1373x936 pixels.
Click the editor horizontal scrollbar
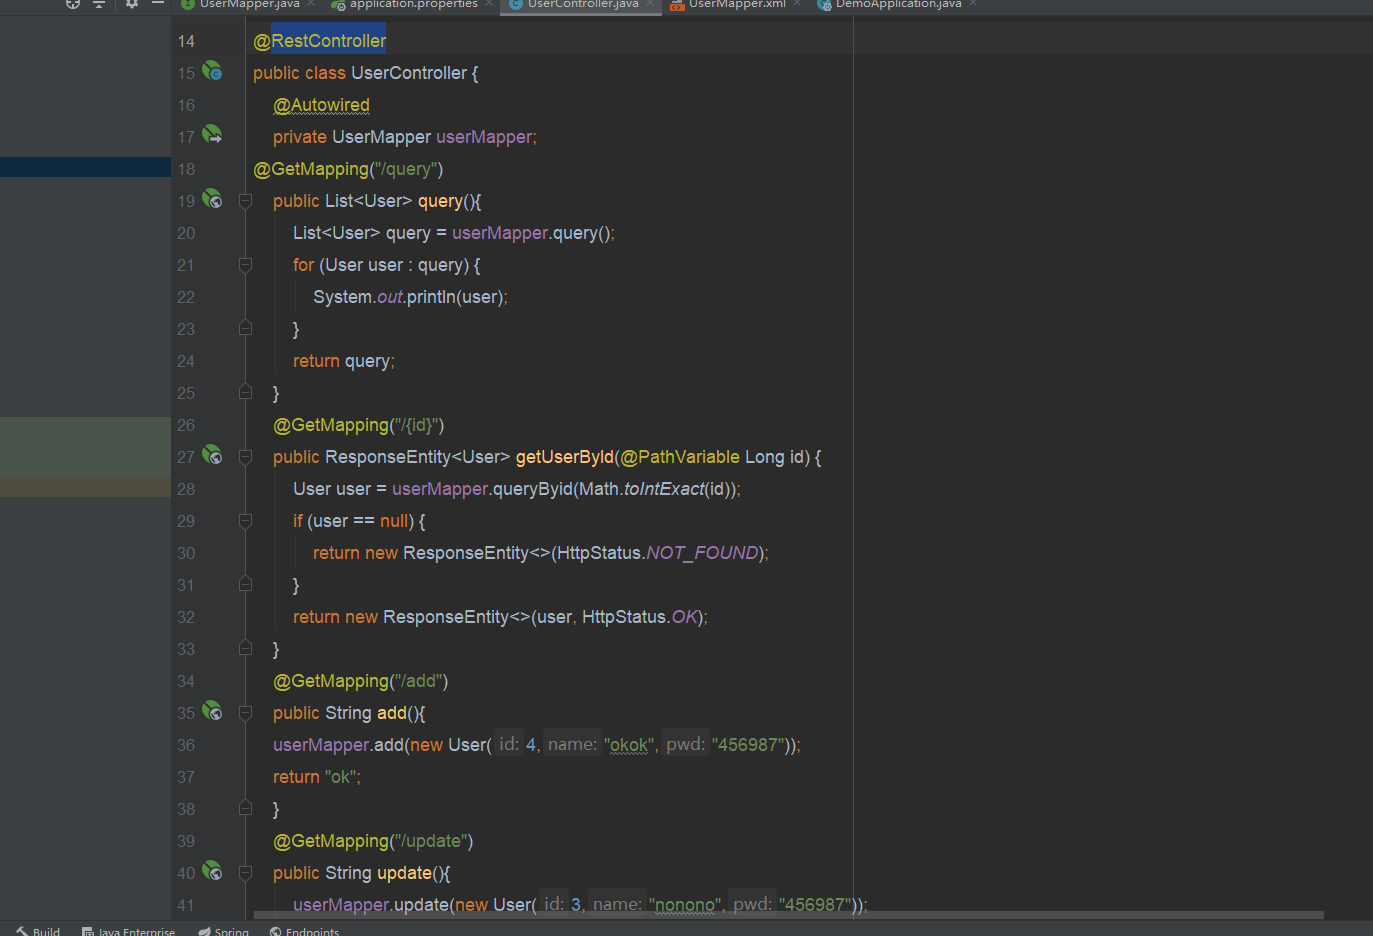tap(788, 915)
